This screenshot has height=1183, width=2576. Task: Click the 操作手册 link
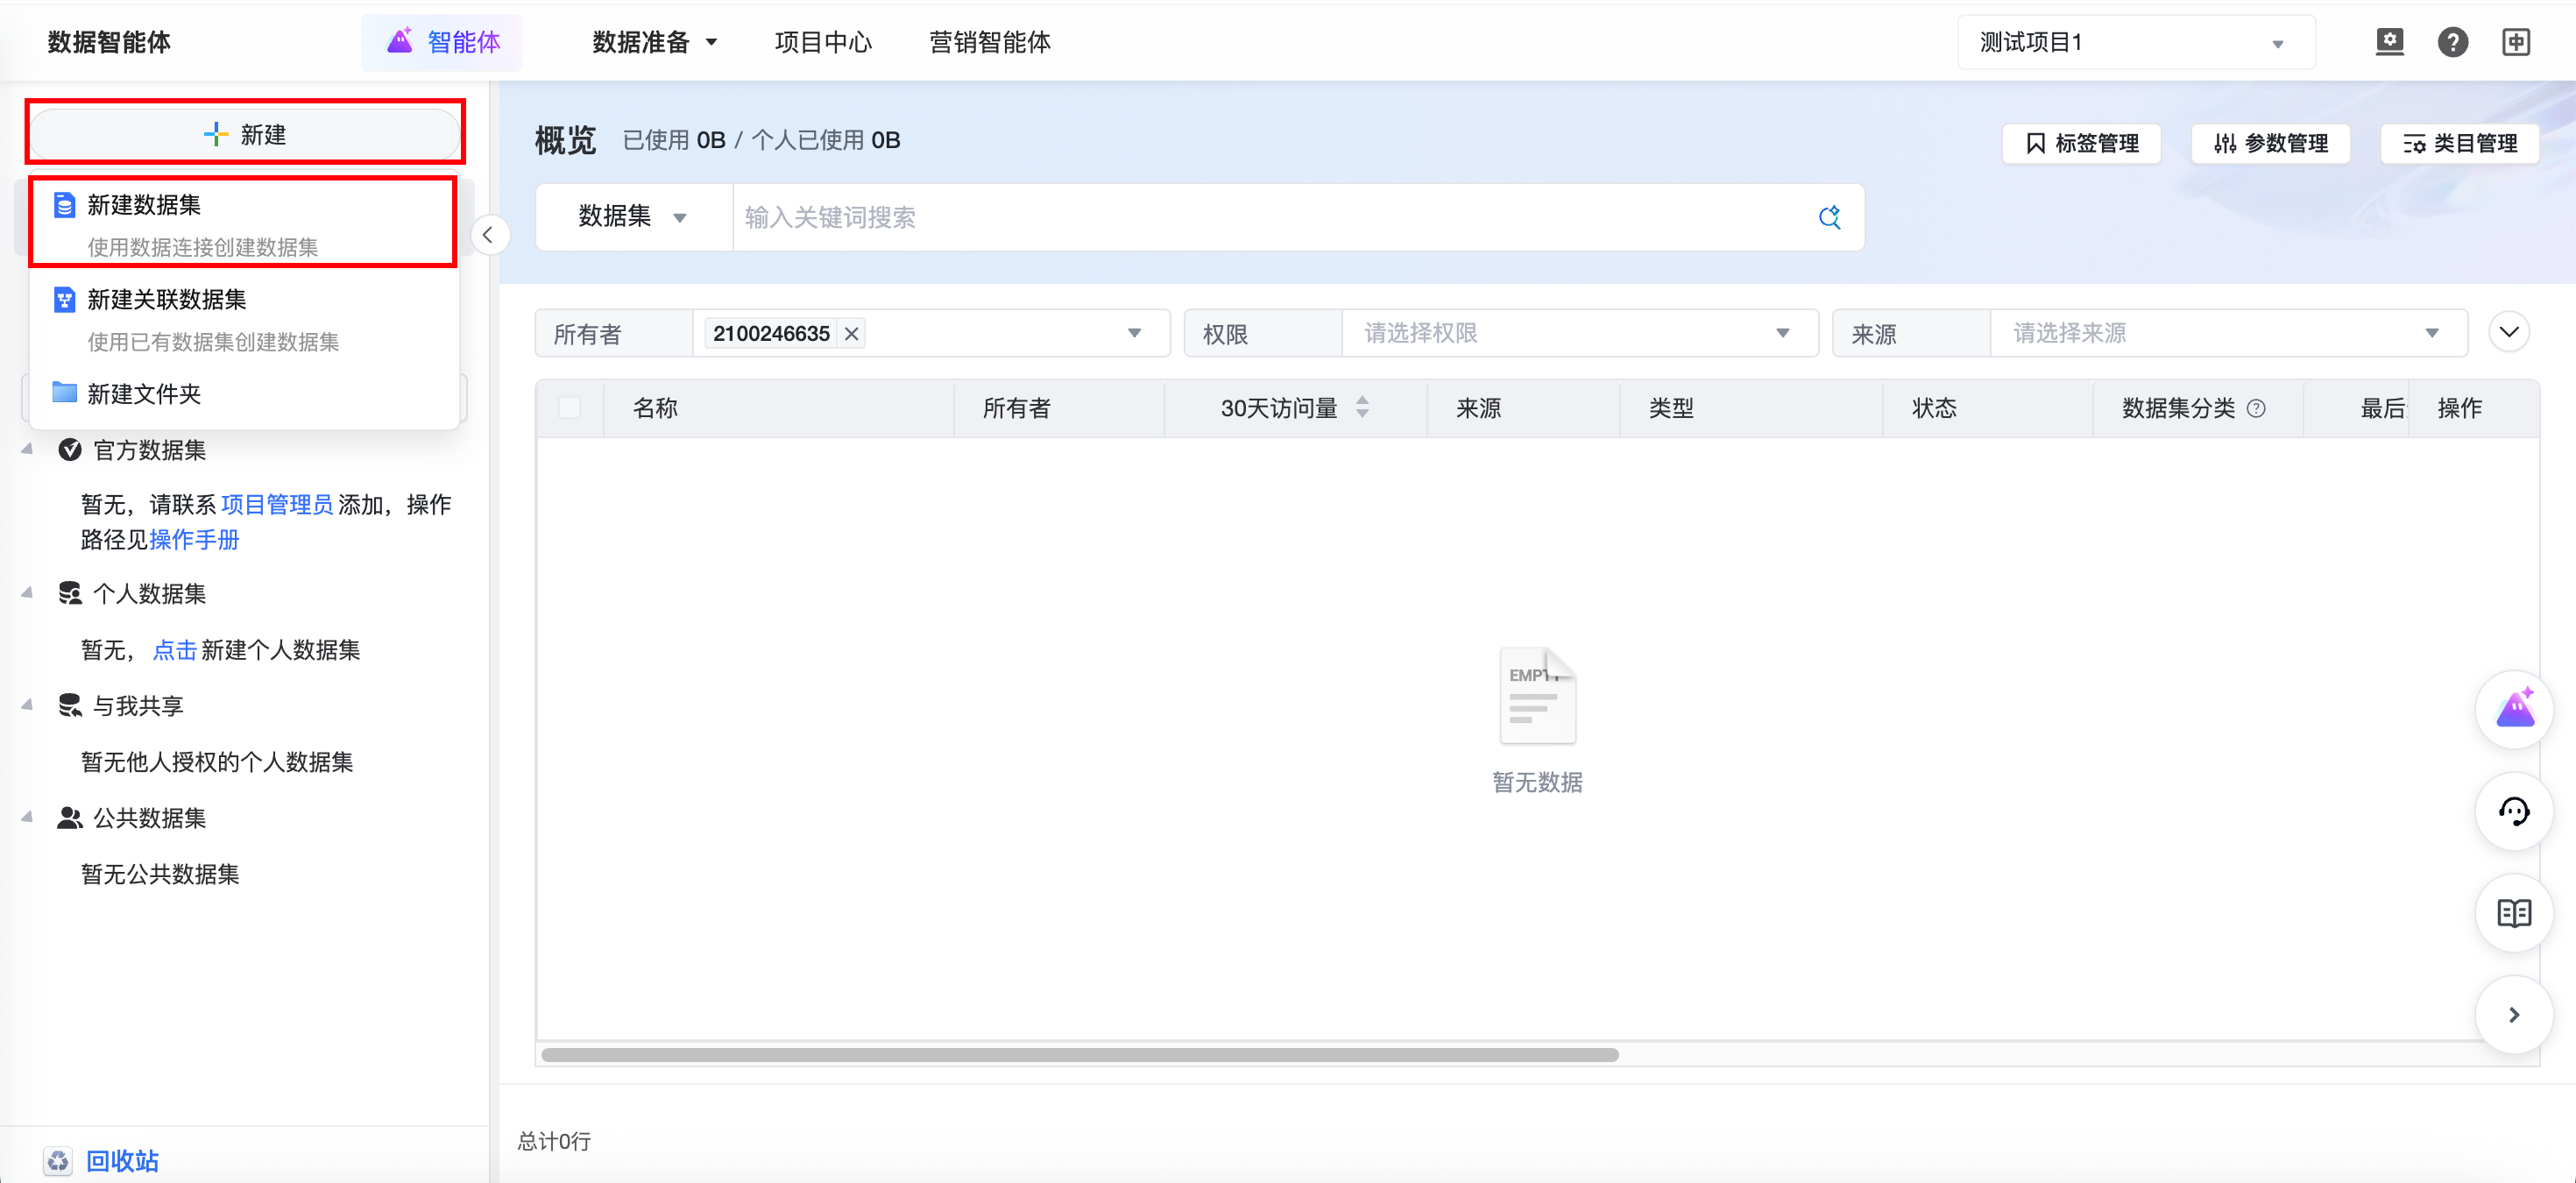(194, 539)
